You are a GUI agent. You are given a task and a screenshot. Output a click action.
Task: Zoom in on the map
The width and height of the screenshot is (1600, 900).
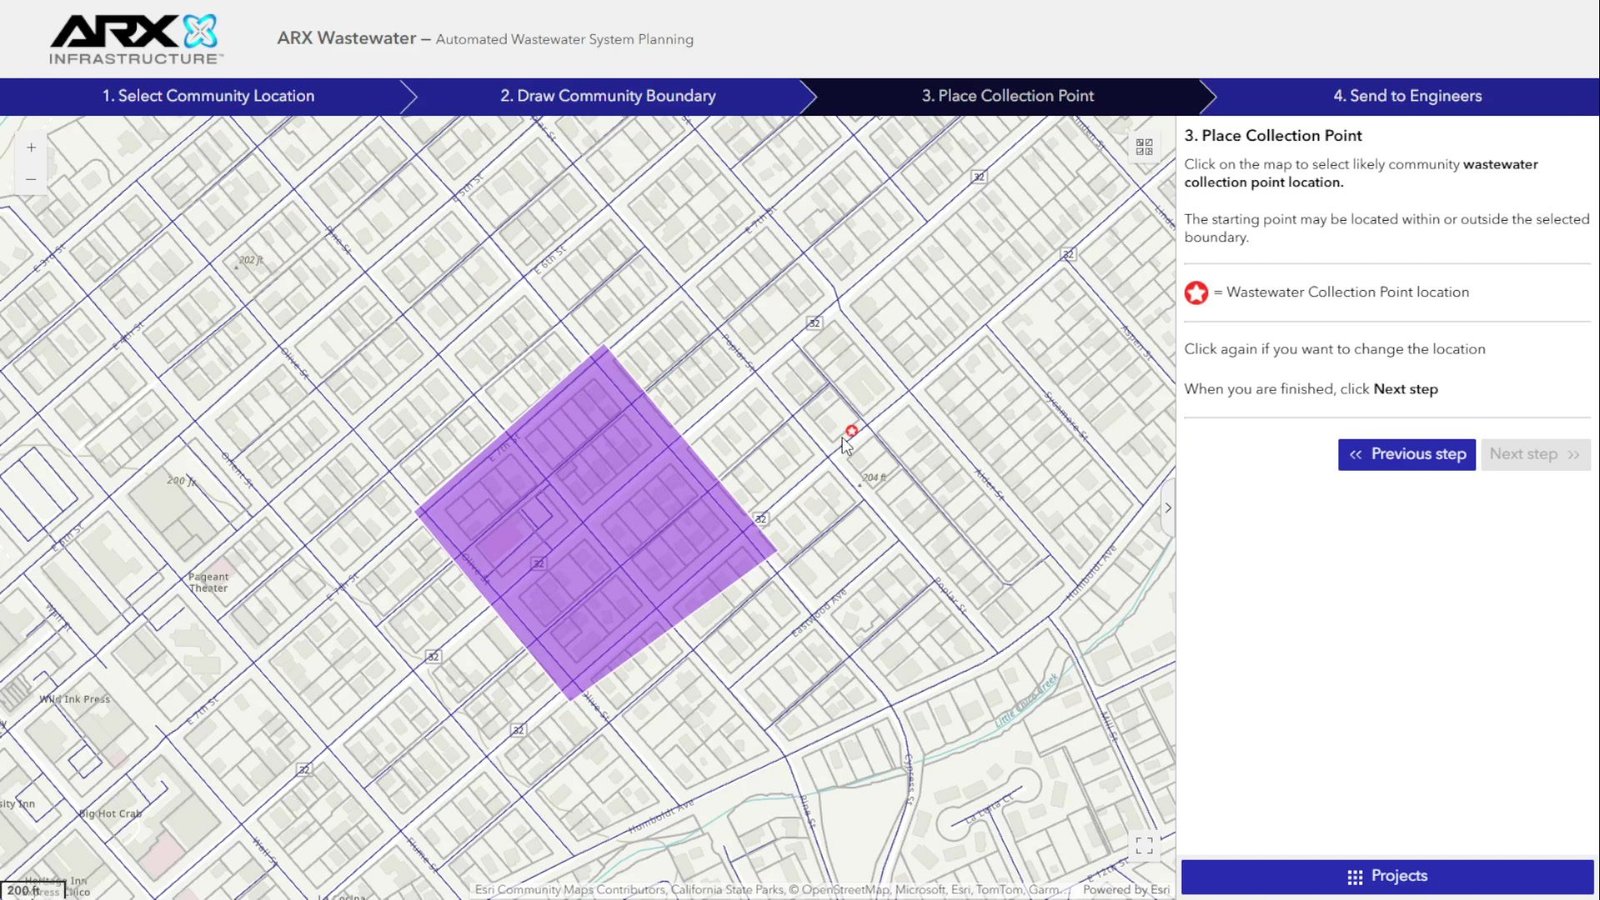pos(31,147)
